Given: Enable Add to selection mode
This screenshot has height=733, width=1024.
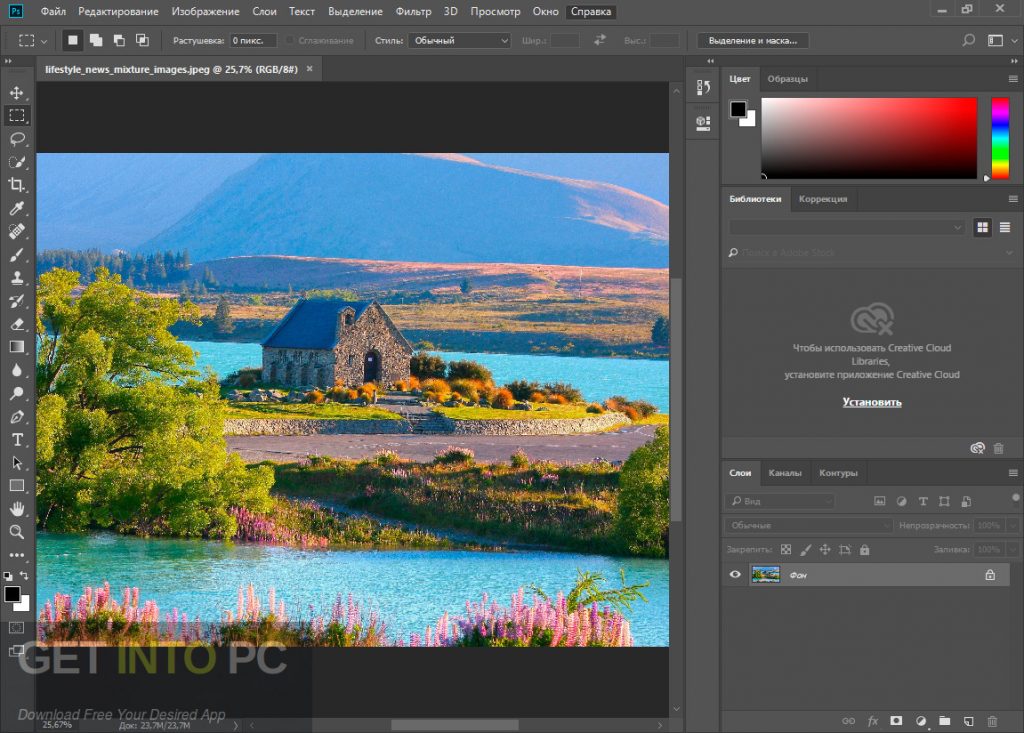Looking at the screenshot, I should pyautogui.click(x=96, y=41).
